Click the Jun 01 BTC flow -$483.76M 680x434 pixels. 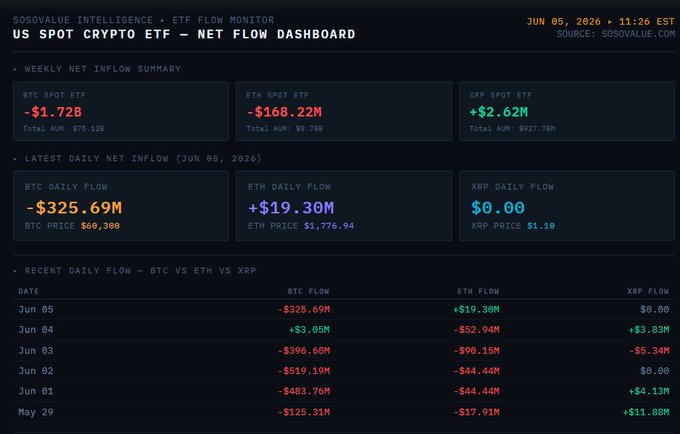pyautogui.click(x=304, y=392)
